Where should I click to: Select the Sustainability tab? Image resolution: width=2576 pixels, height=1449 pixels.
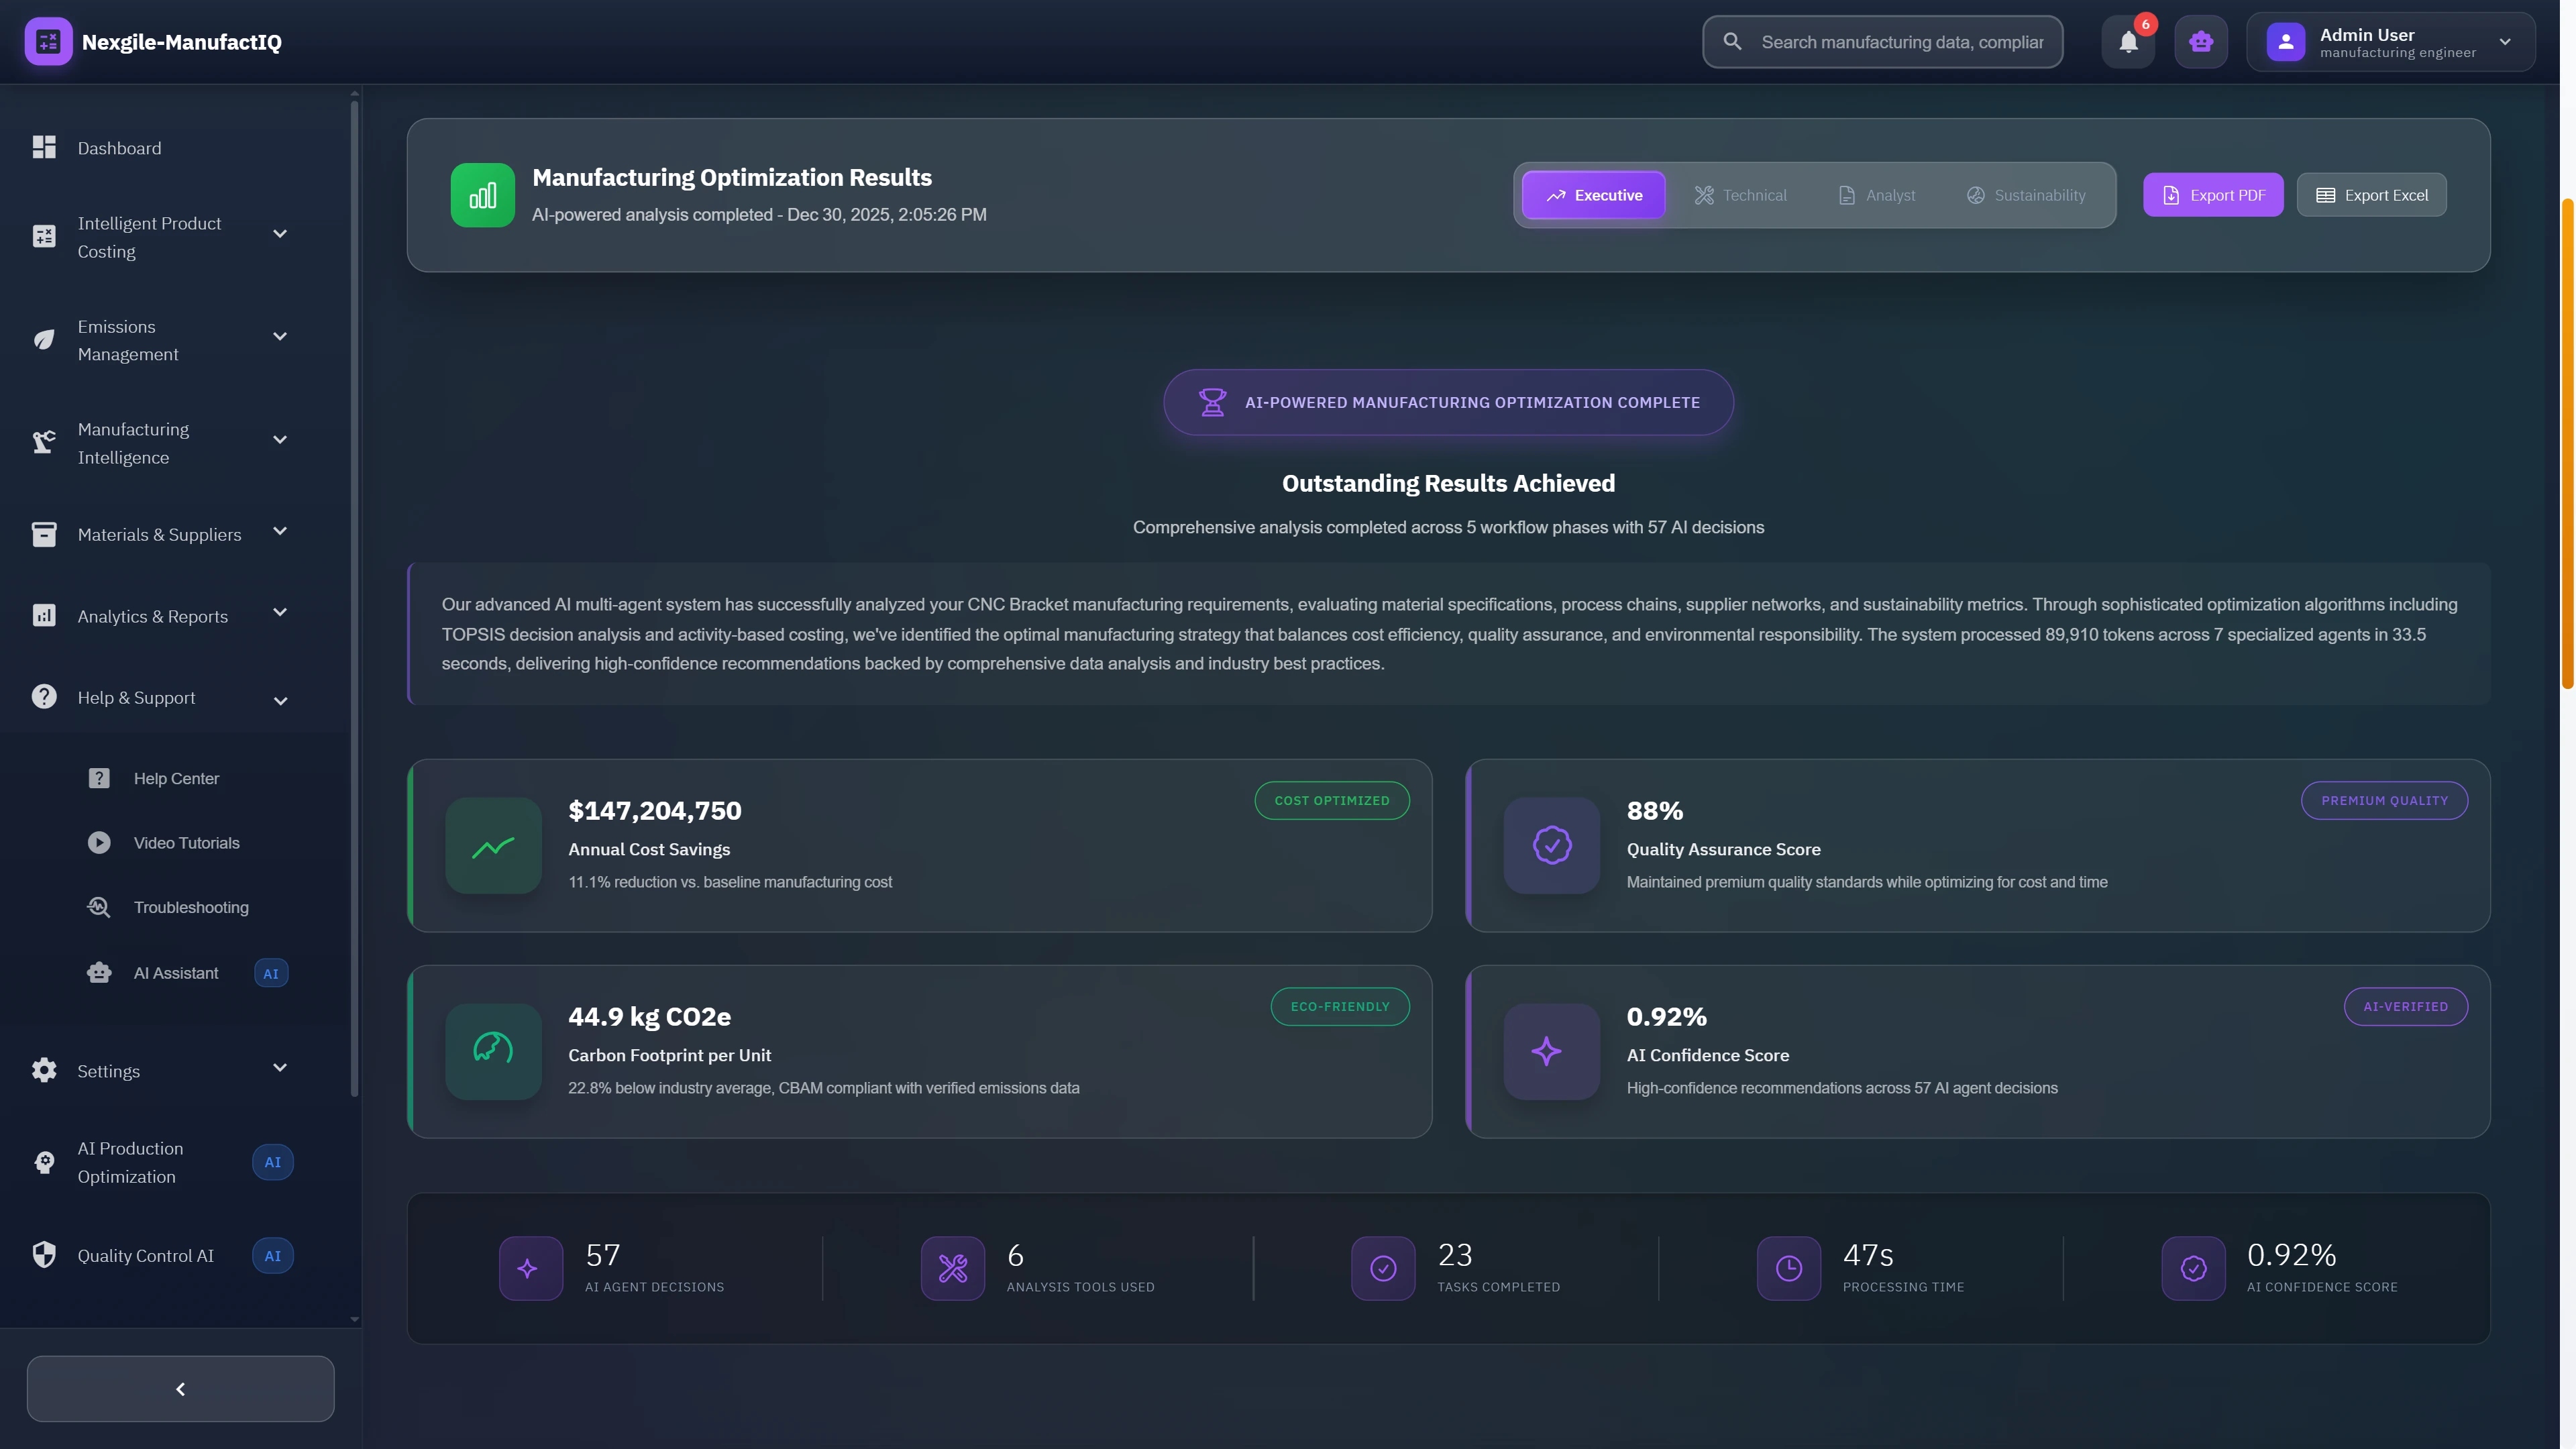[x=2026, y=195]
